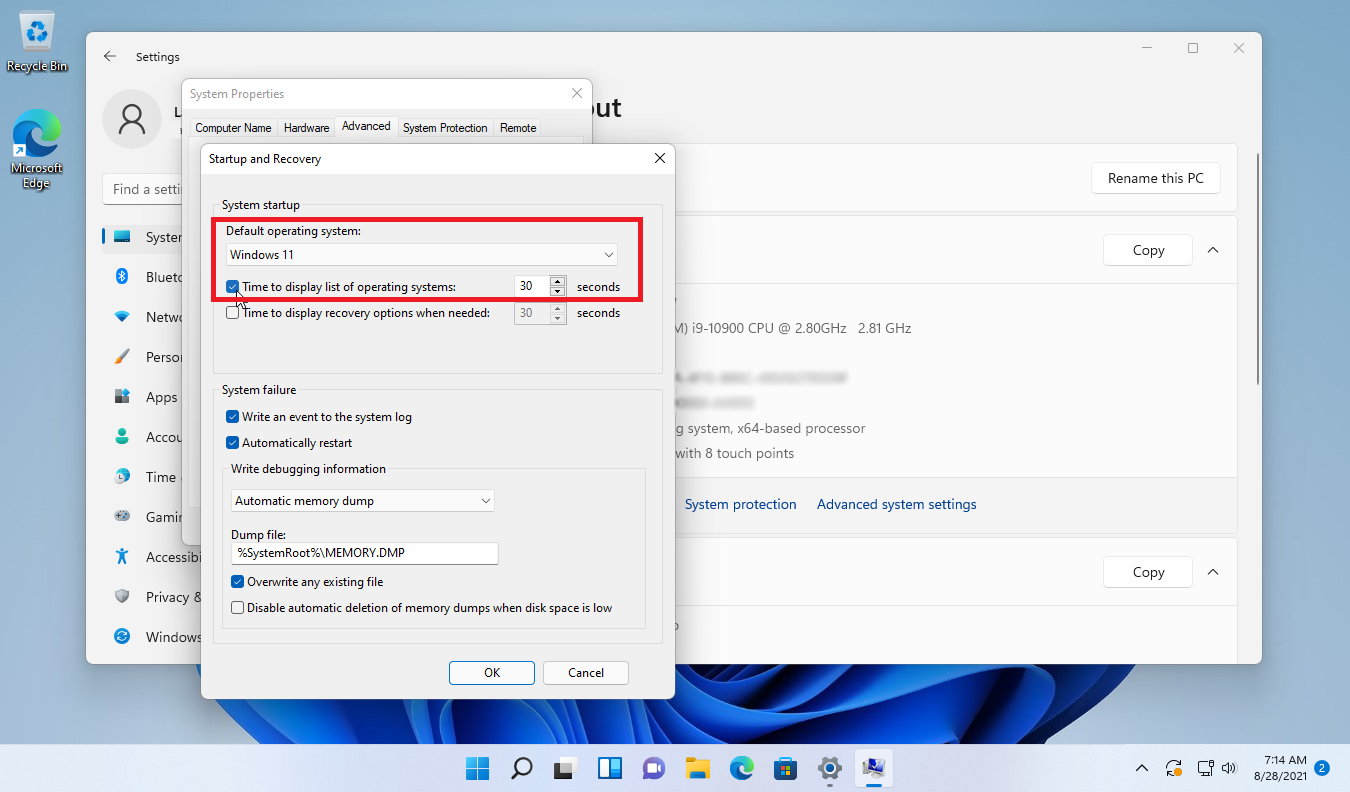Open the volume speaker tray icon
Viewport: 1350px width, 792px height.
(x=1229, y=768)
